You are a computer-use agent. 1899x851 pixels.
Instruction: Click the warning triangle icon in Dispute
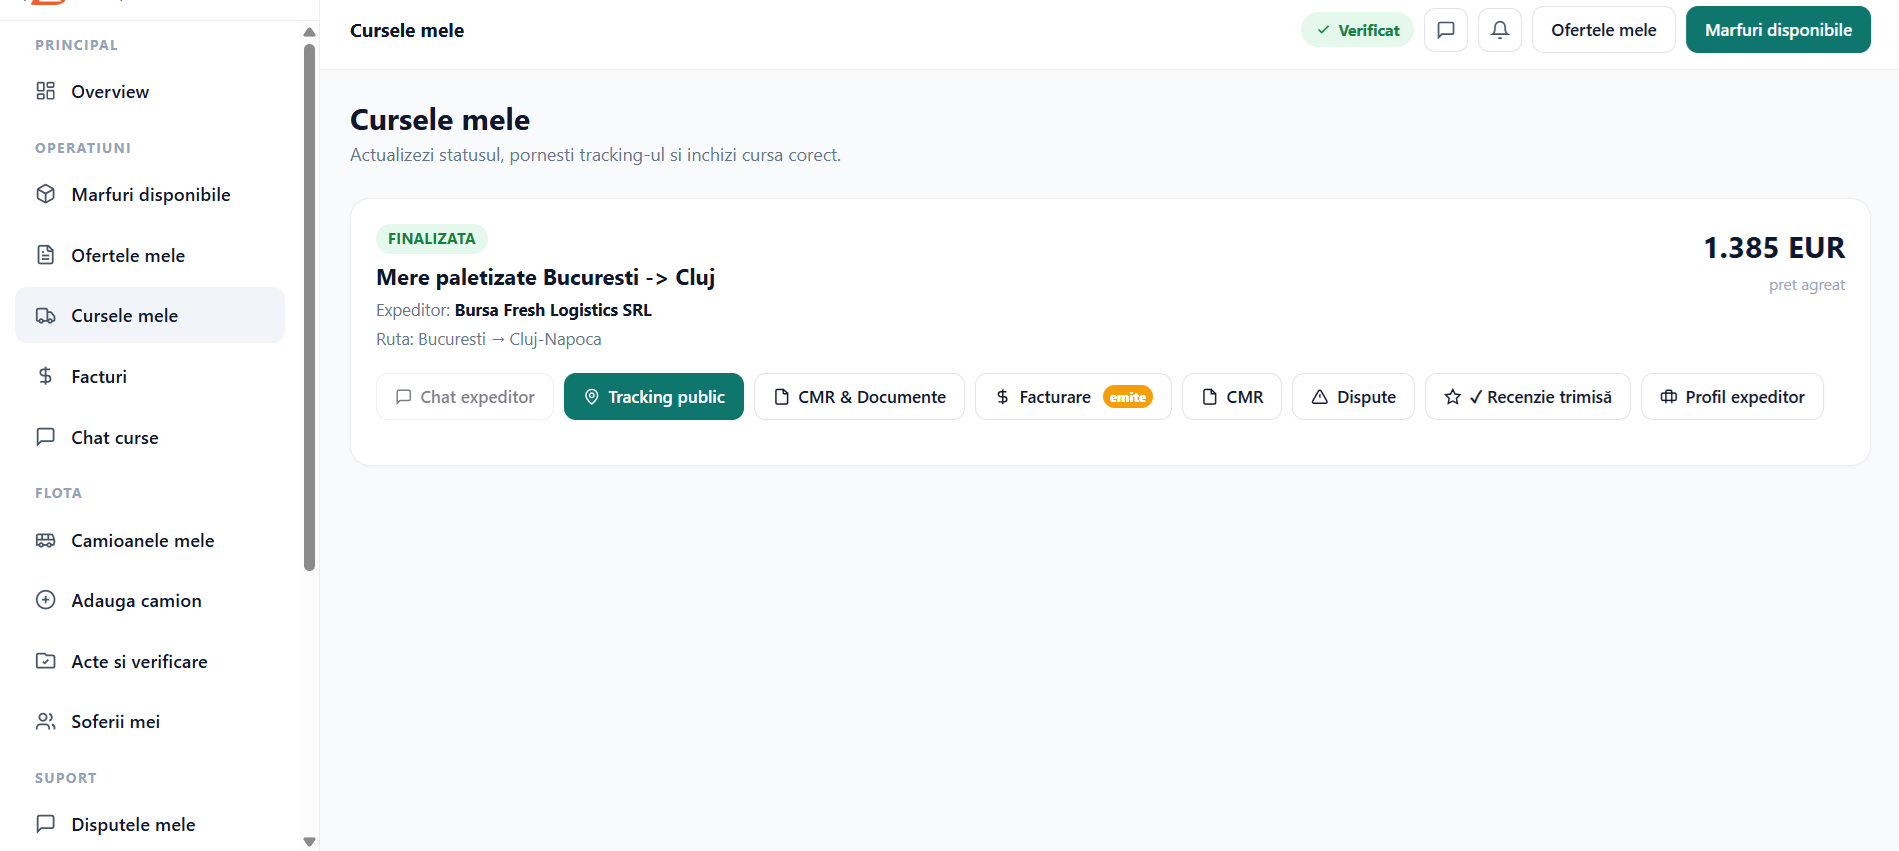(x=1320, y=397)
